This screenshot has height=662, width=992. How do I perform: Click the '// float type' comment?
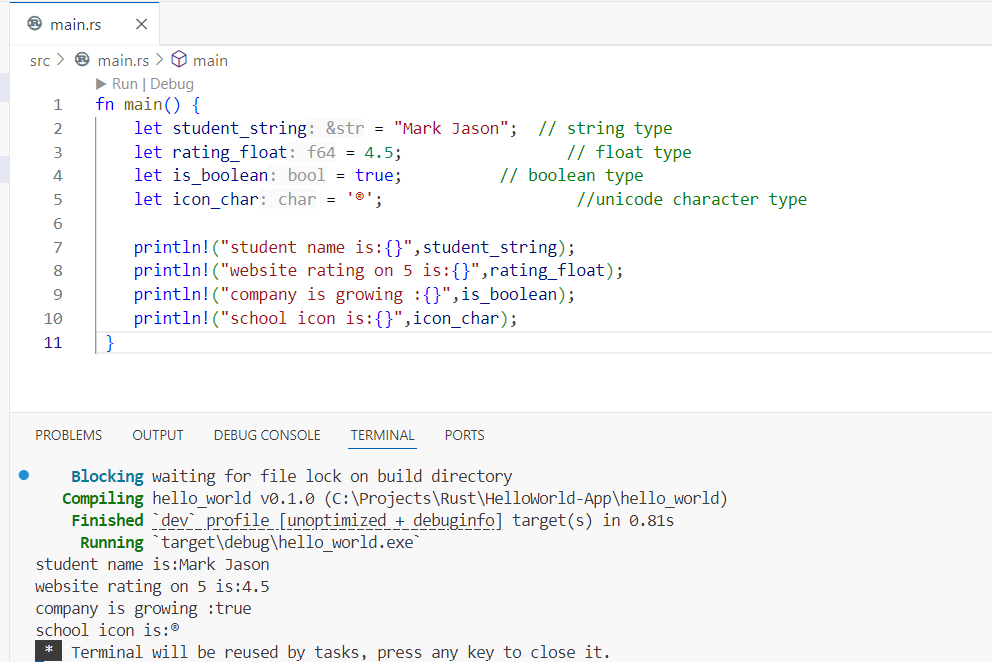tap(629, 153)
